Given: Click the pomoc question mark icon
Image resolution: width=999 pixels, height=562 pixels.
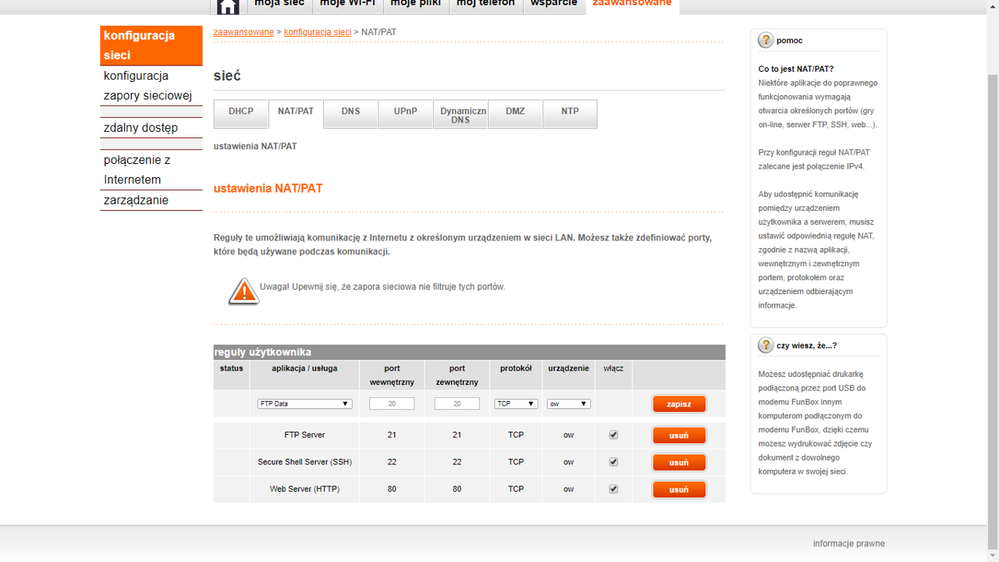Looking at the screenshot, I should coord(765,40).
